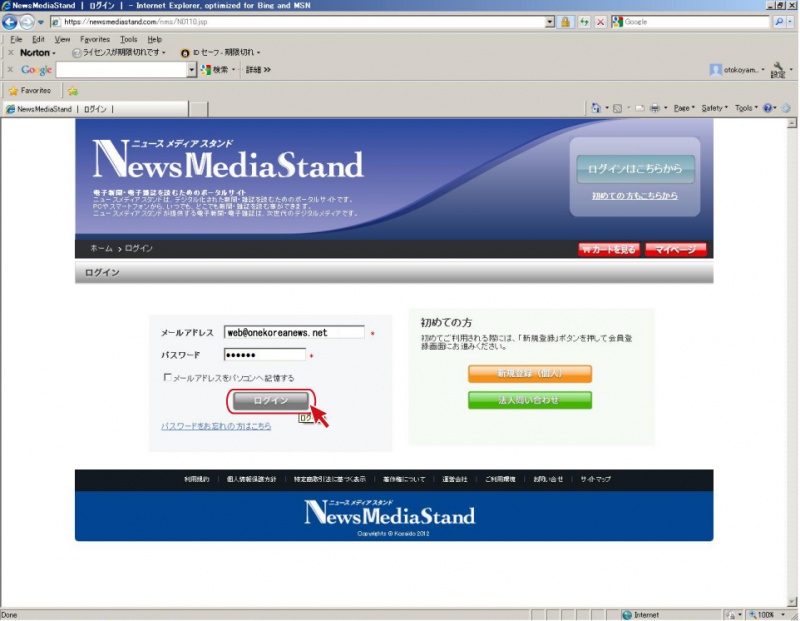Click the Print icon in command bar

tap(655, 108)
